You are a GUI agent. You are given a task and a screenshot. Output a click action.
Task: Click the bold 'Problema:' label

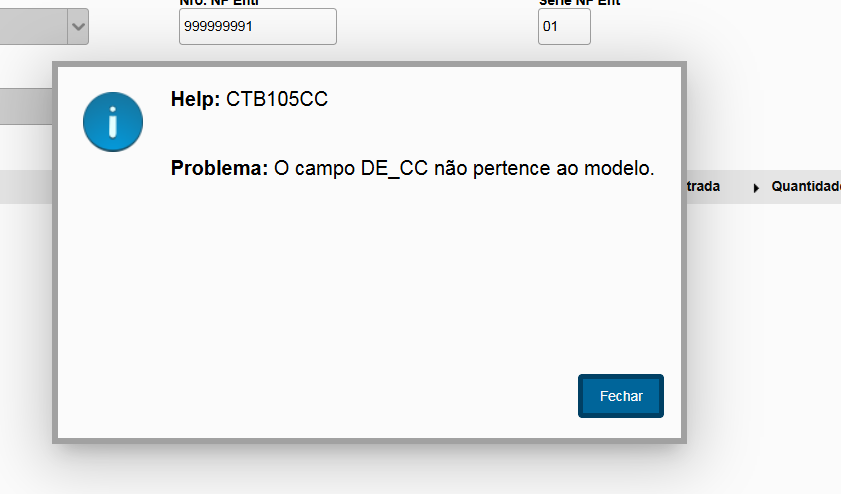[219, 168]
